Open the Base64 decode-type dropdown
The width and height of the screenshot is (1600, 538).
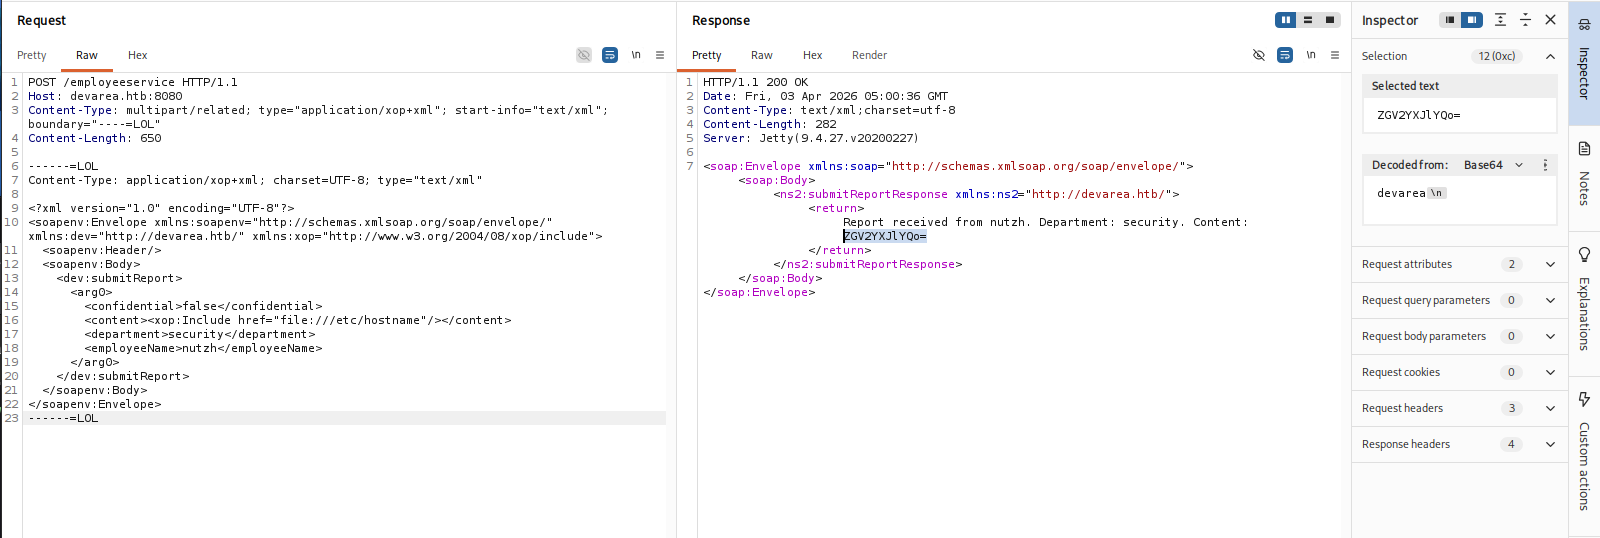click(1494, 165)
